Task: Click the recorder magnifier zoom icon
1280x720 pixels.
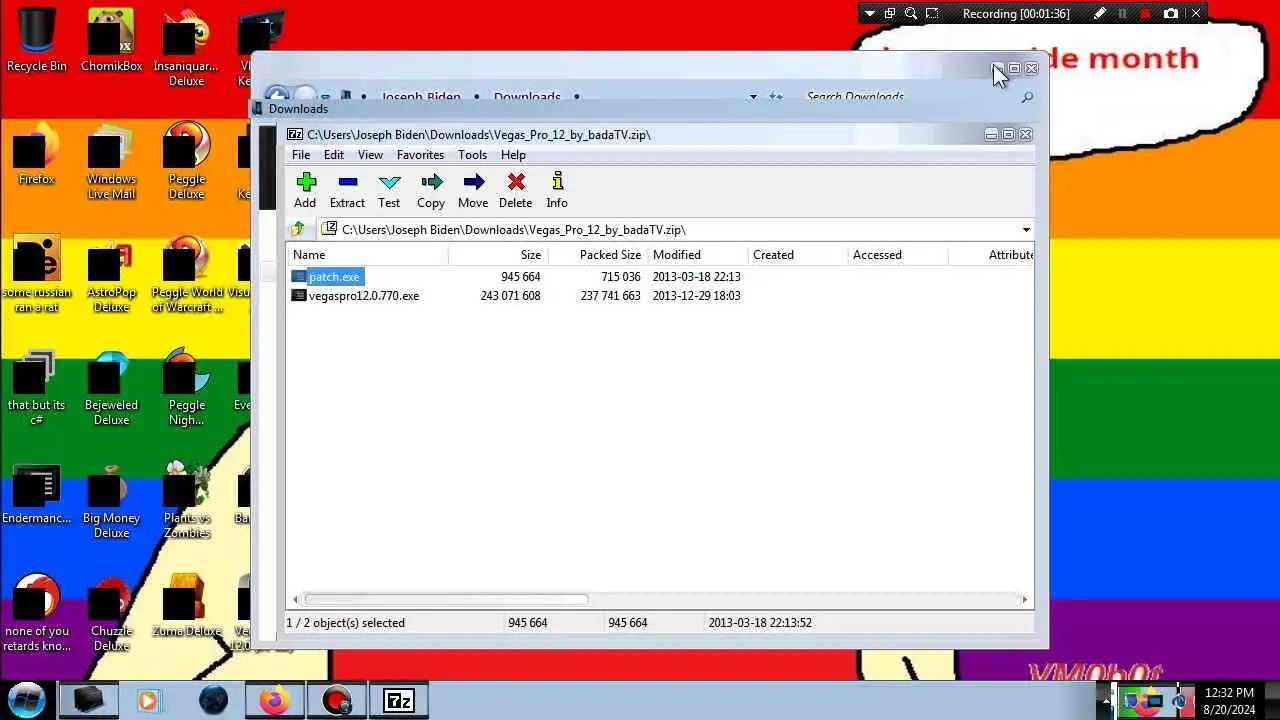Action: pyautogui.click(x=911, y=13)
